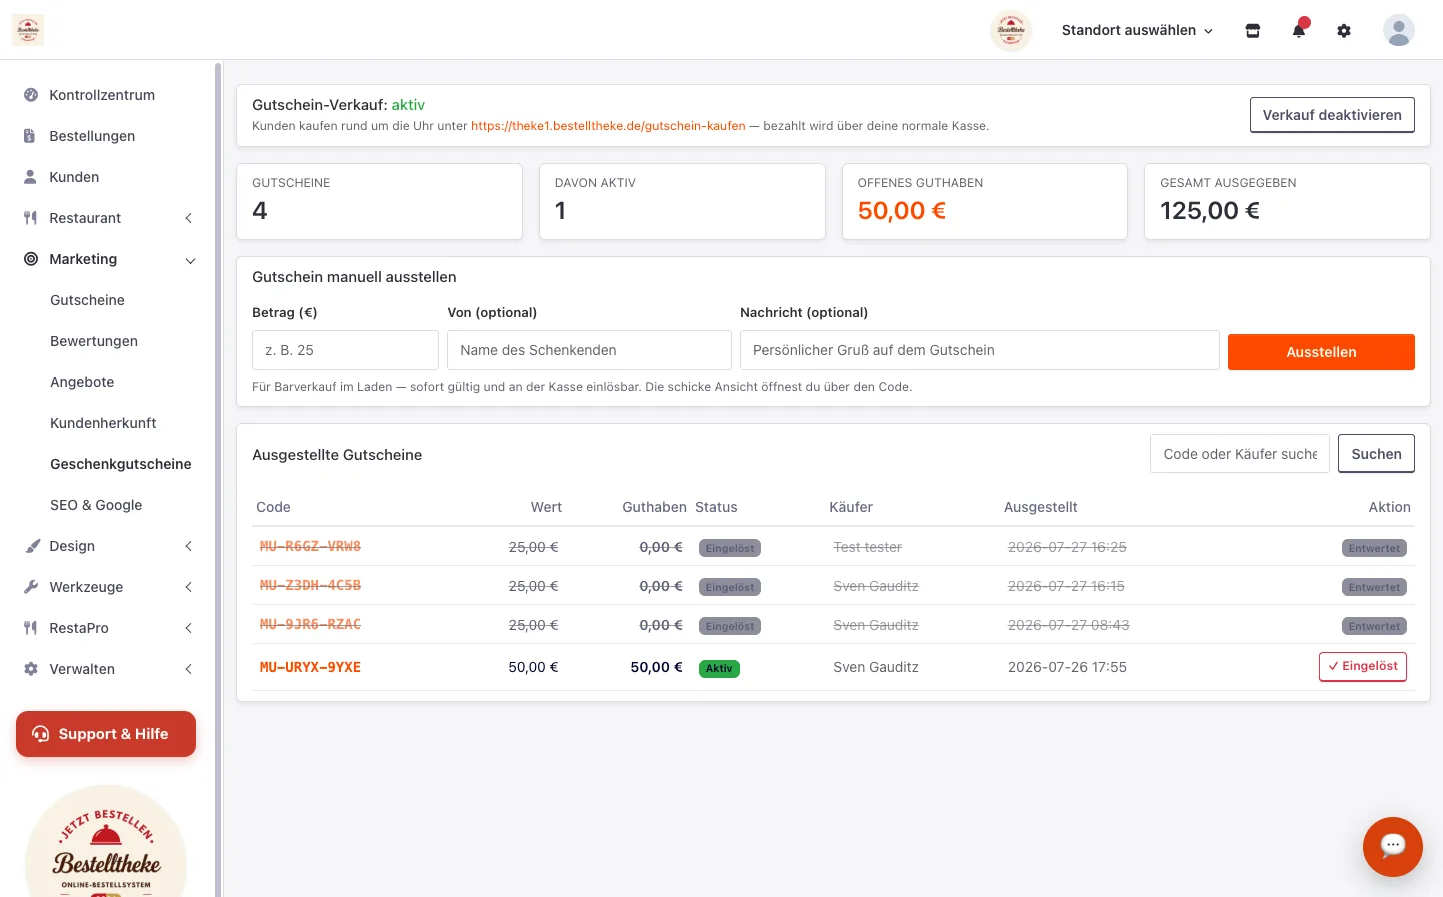Click the Eingelöst status badge of MU-R6GZ-VRW8
1443x897 pixels.
coord(730,548)
